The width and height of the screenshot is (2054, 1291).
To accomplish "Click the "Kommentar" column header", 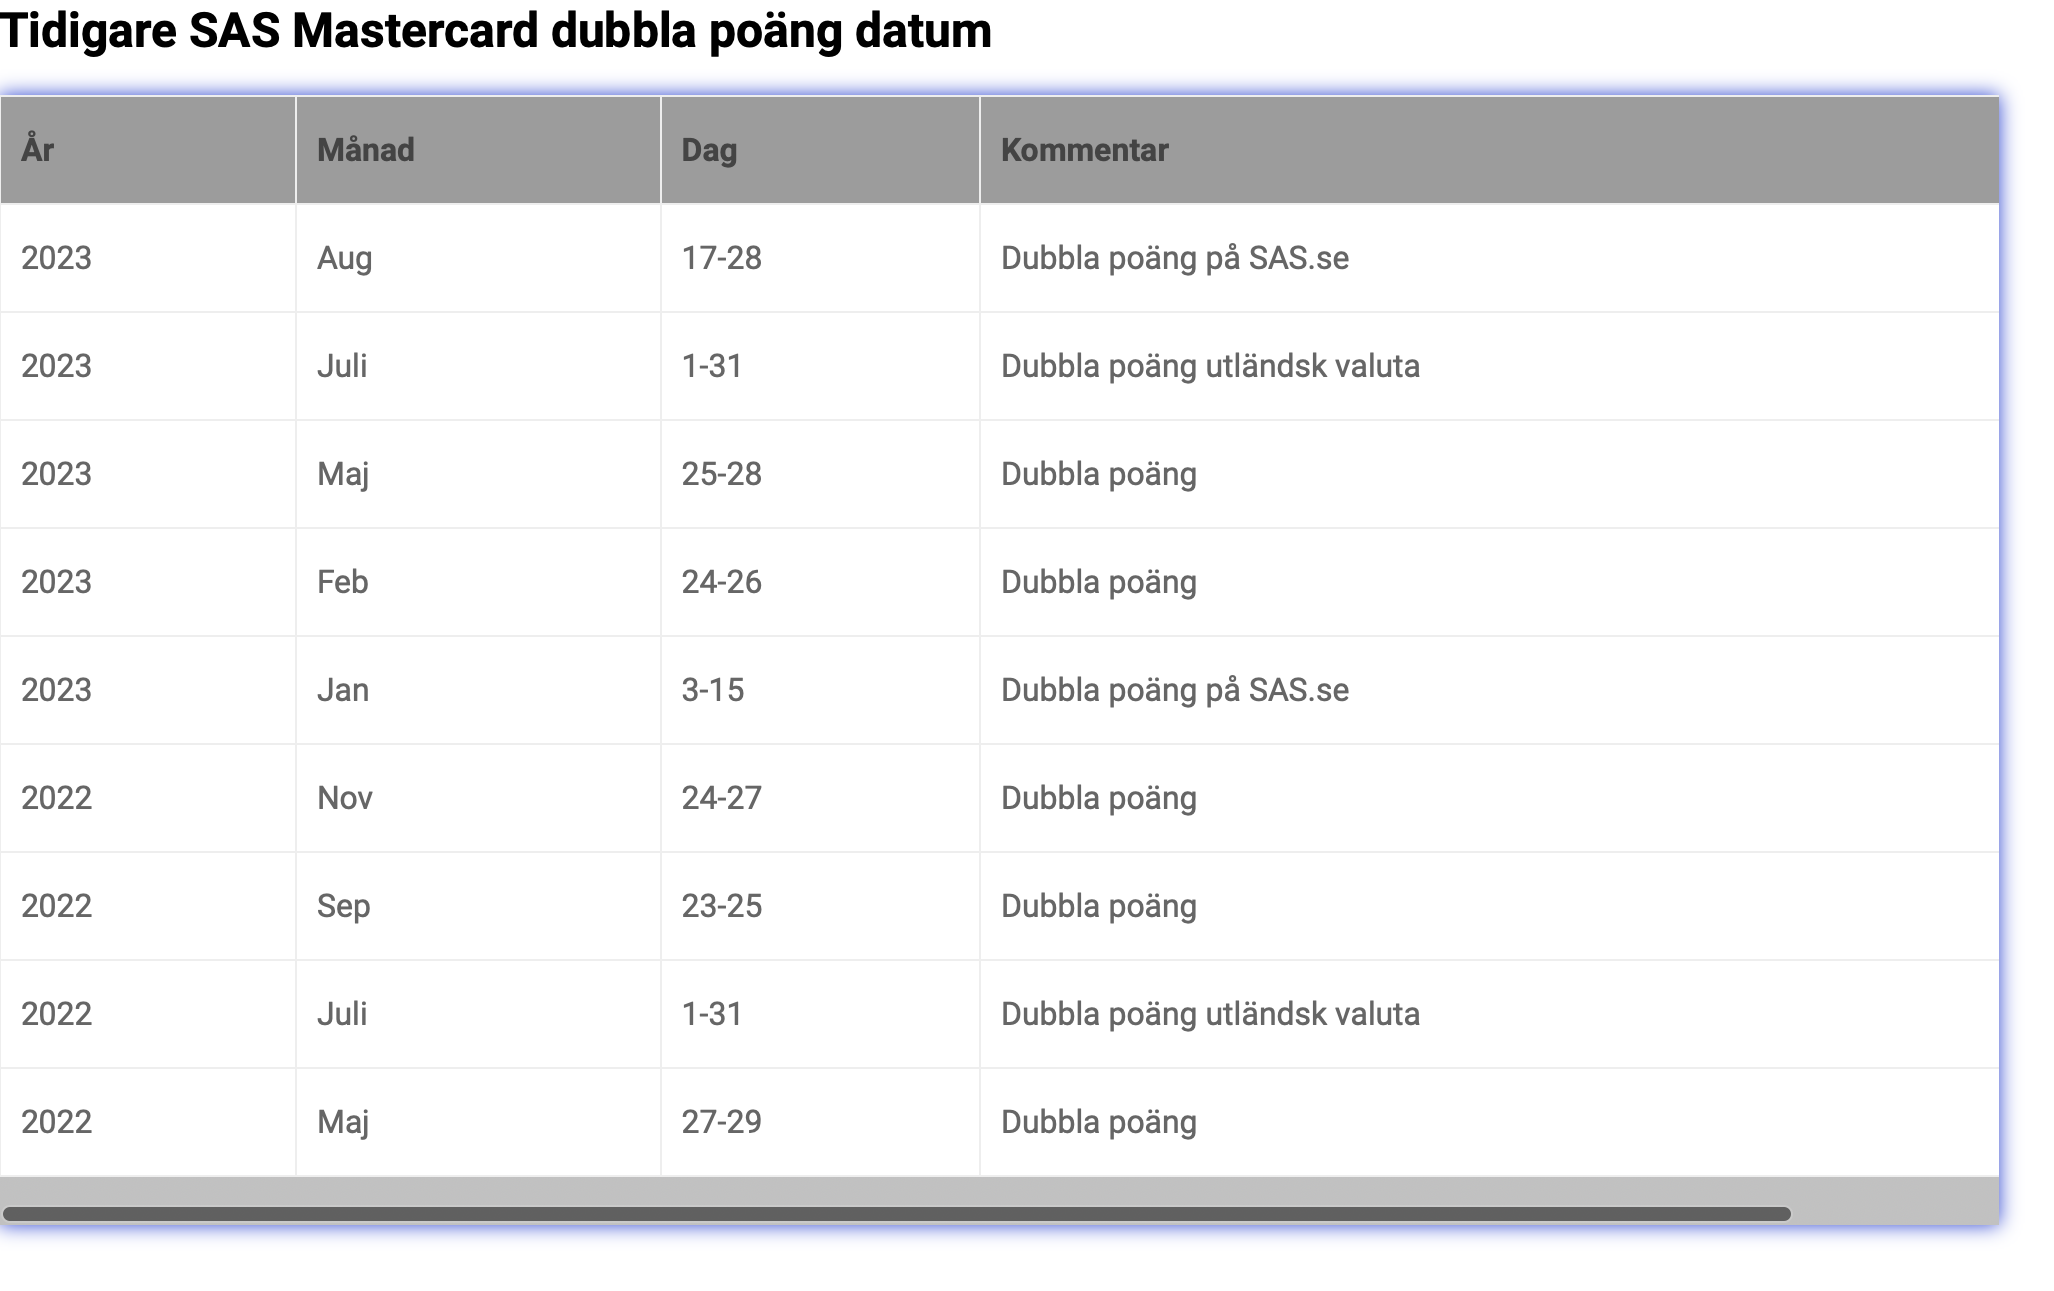I will [x=1084, y=150].
